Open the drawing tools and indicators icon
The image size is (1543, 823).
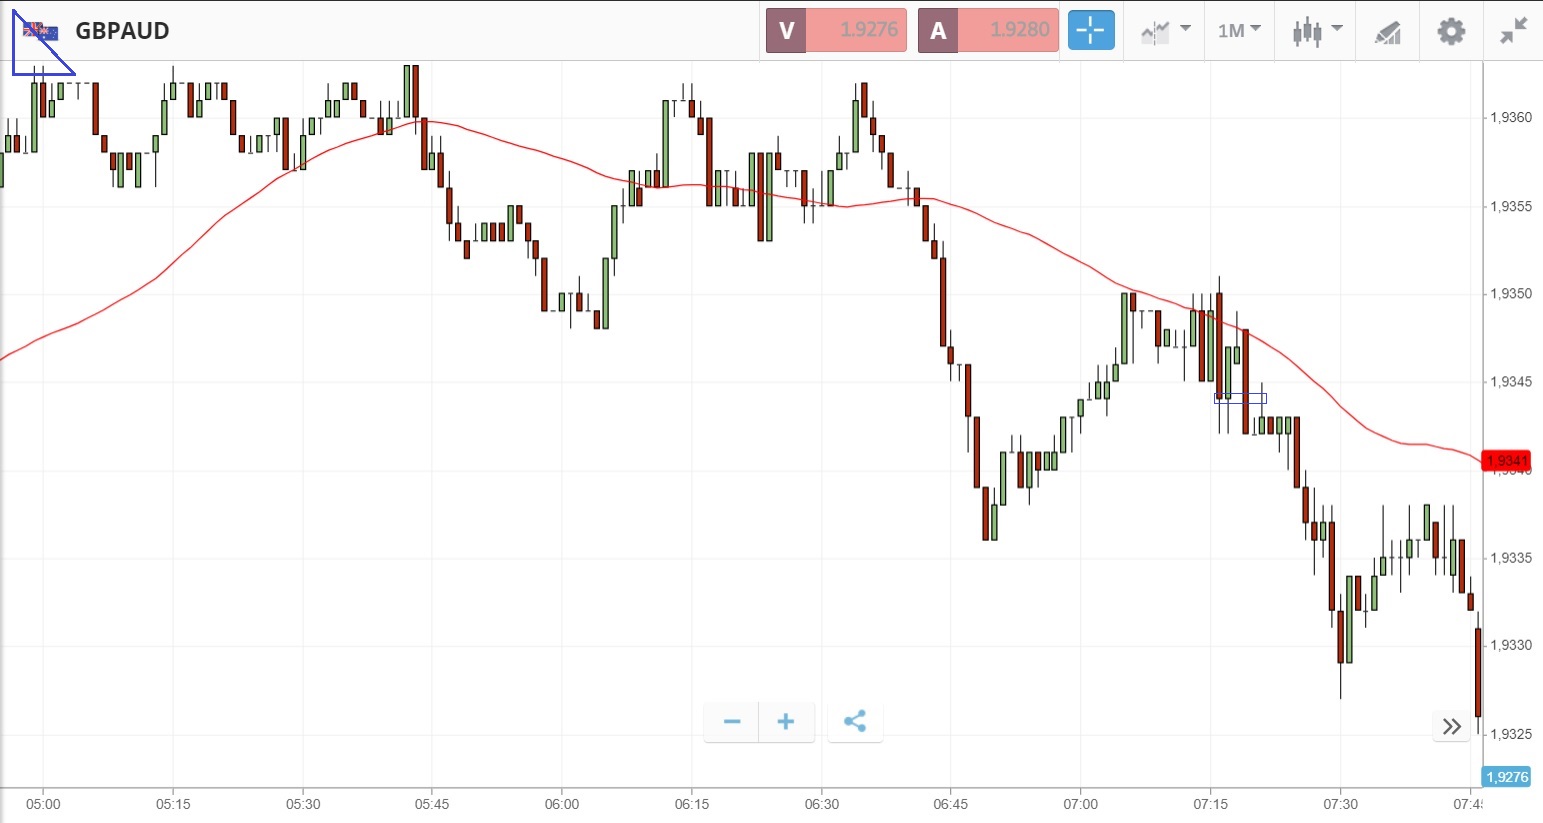click(1387, 32)
